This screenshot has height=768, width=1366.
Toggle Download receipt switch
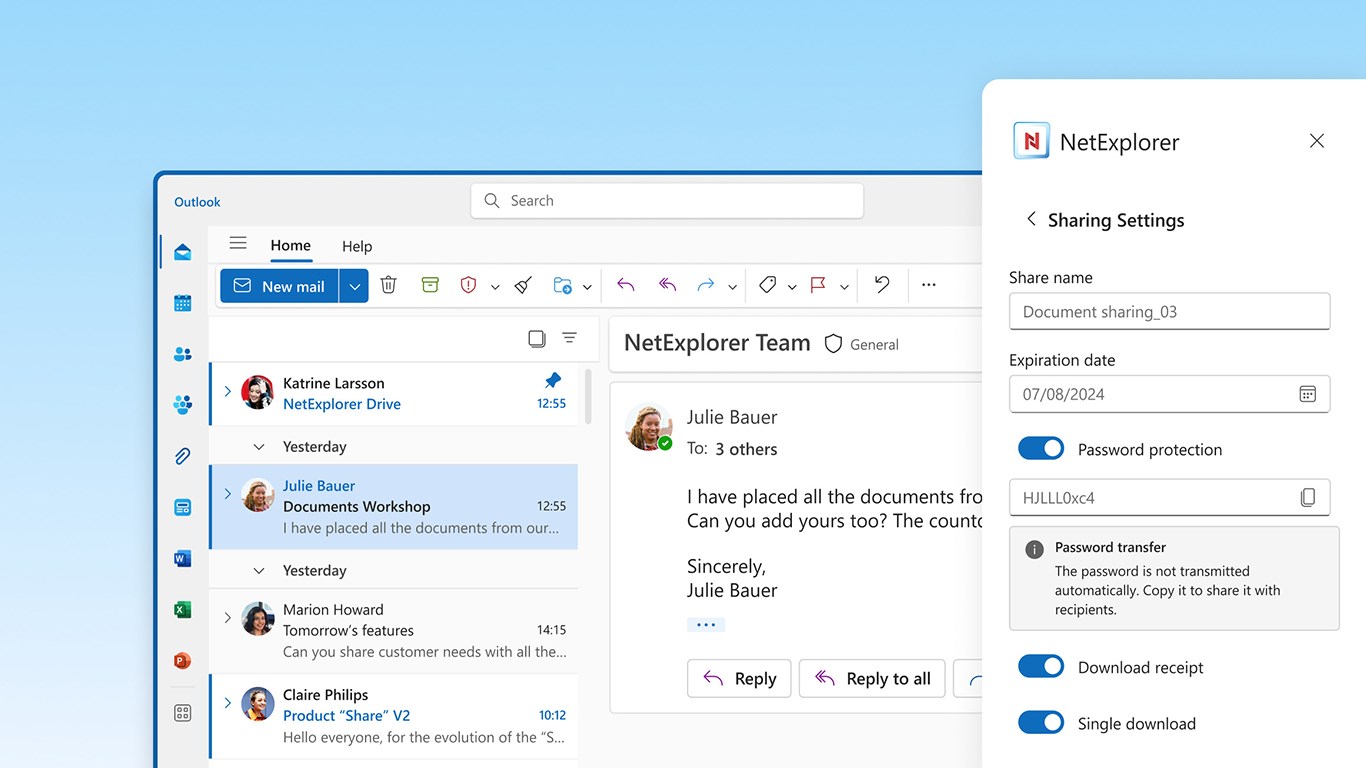pos(1041,666)
